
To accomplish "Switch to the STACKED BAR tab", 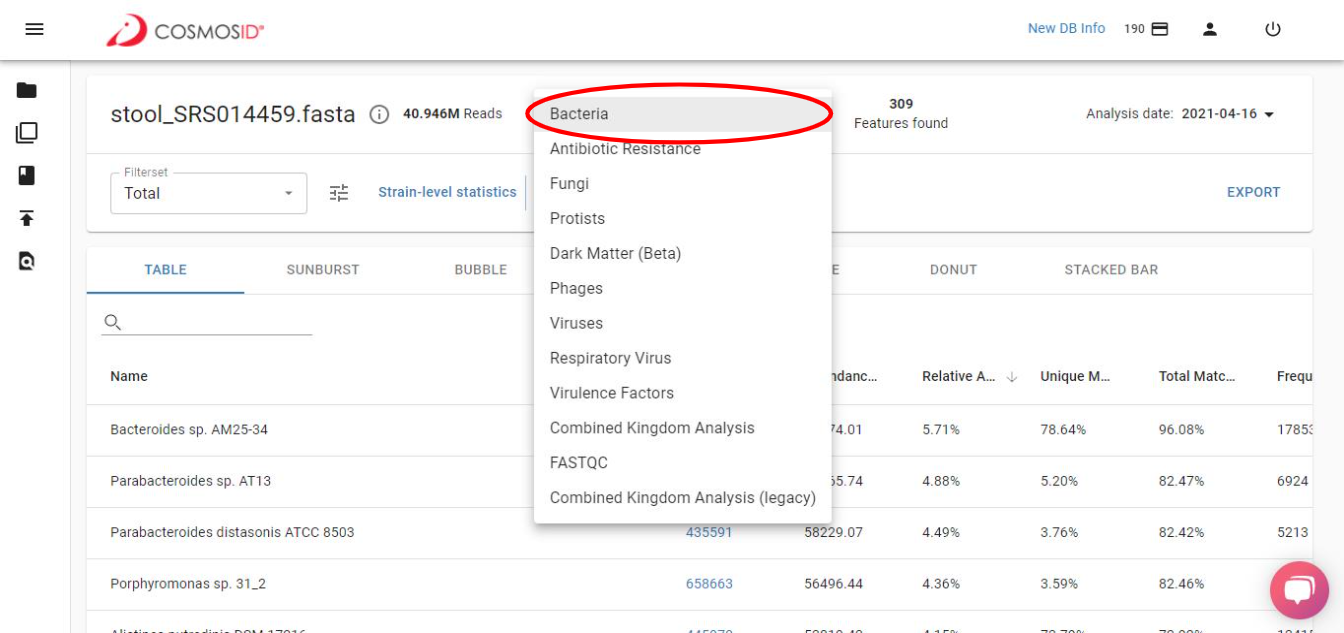I will point(1111,270).
